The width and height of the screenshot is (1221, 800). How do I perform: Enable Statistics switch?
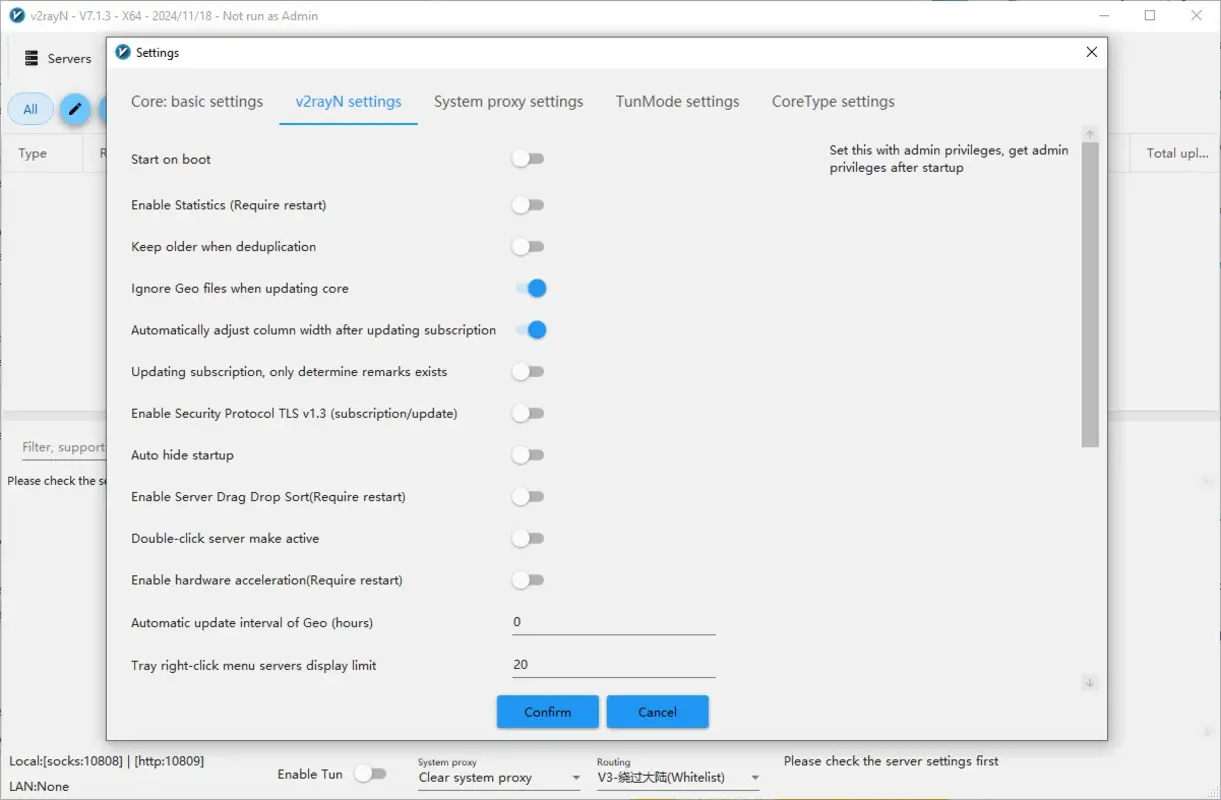pos(528,205)
